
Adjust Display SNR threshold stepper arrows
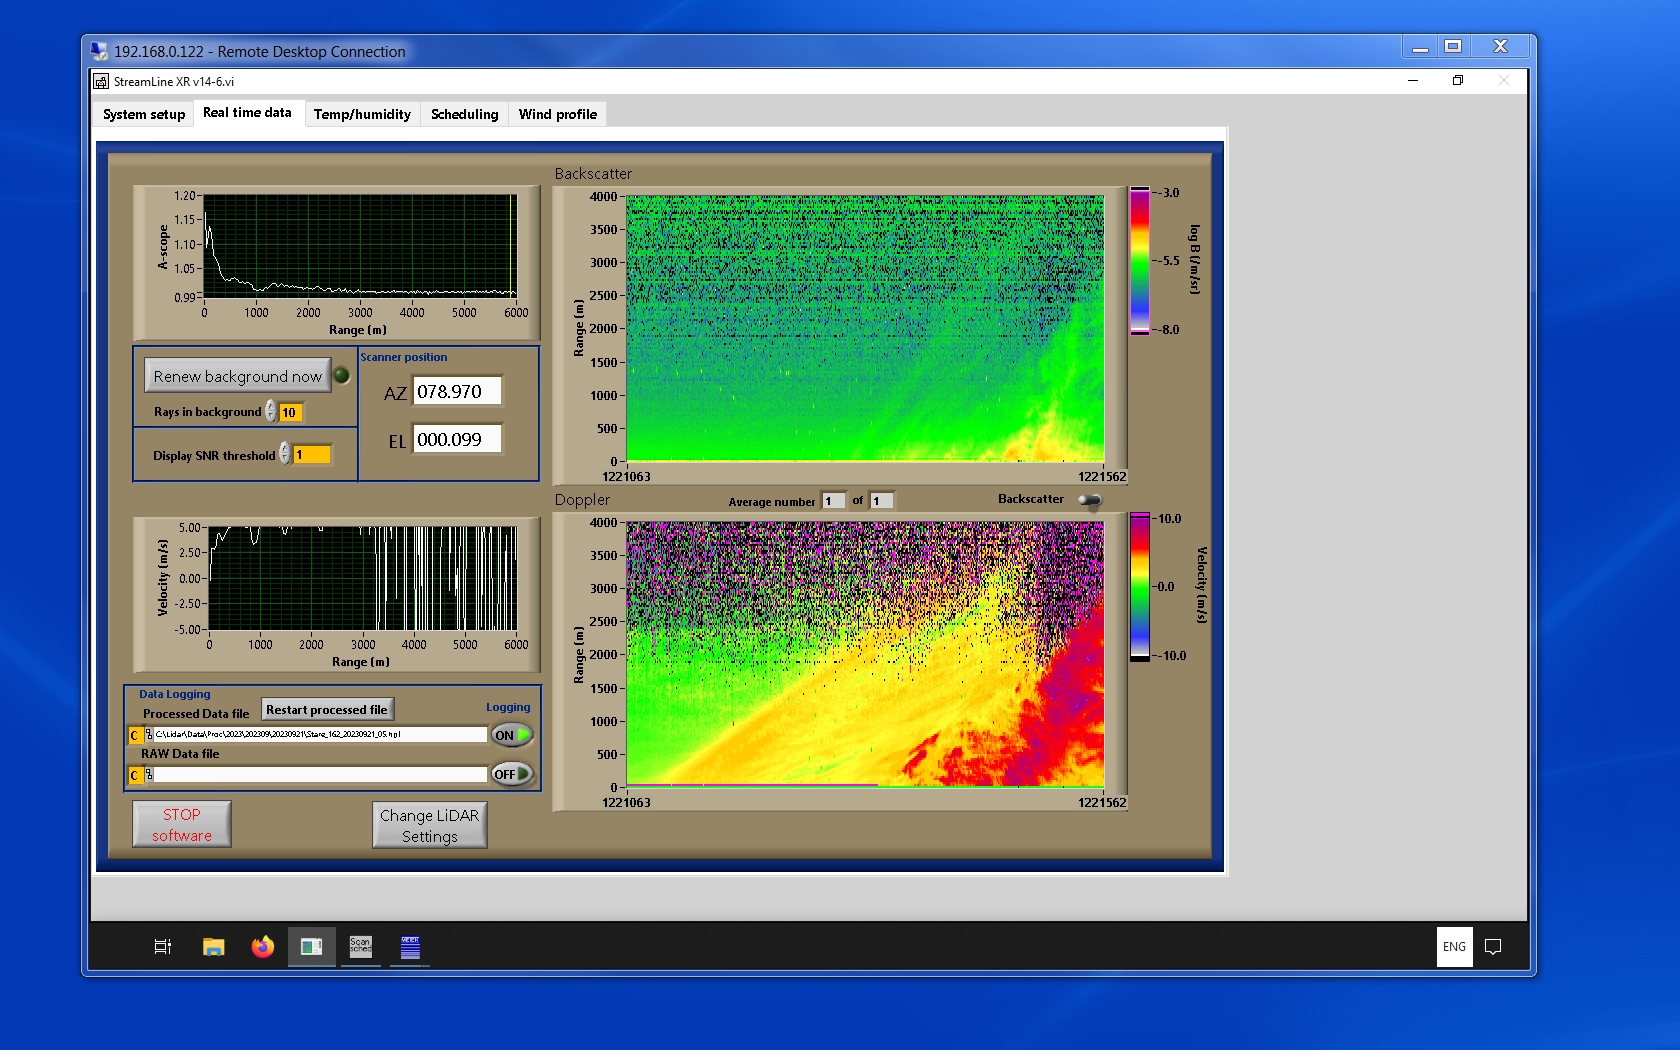coord(285,454)
